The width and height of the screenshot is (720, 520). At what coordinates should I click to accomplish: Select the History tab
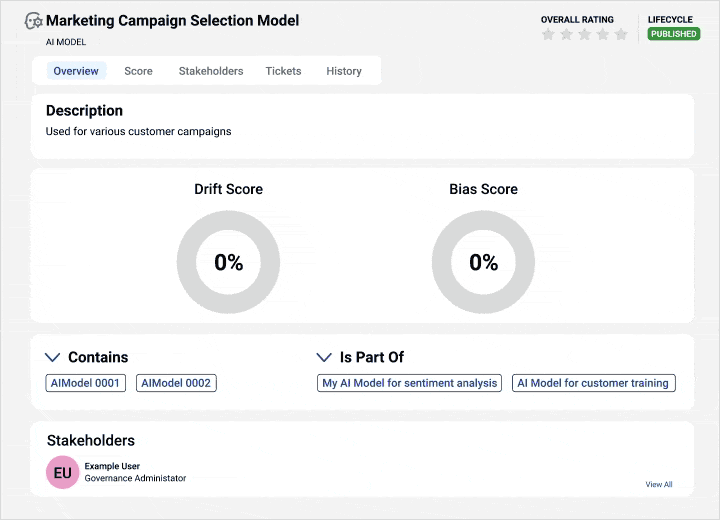tap(344, 71)
